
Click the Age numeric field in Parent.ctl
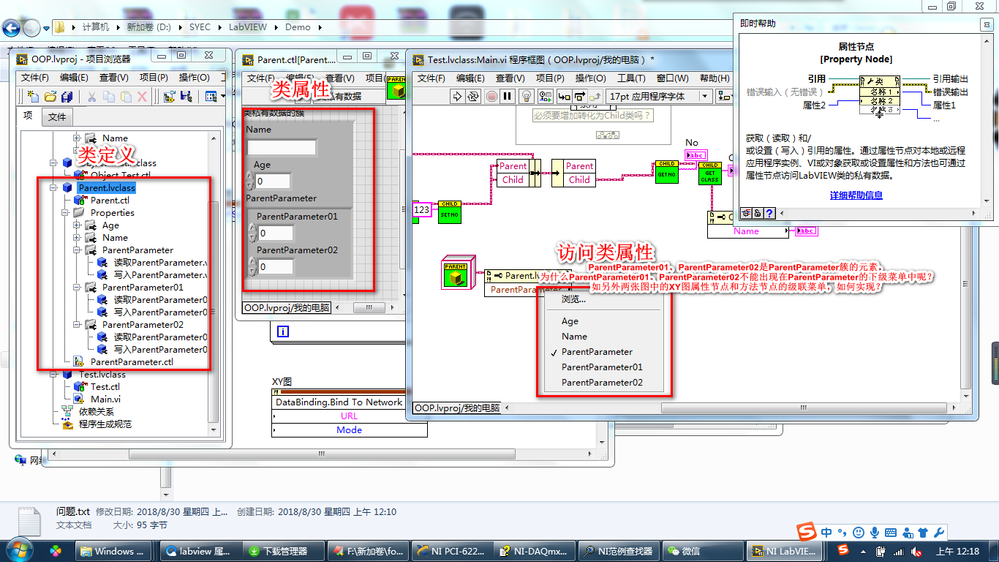(x=272, y=181)
